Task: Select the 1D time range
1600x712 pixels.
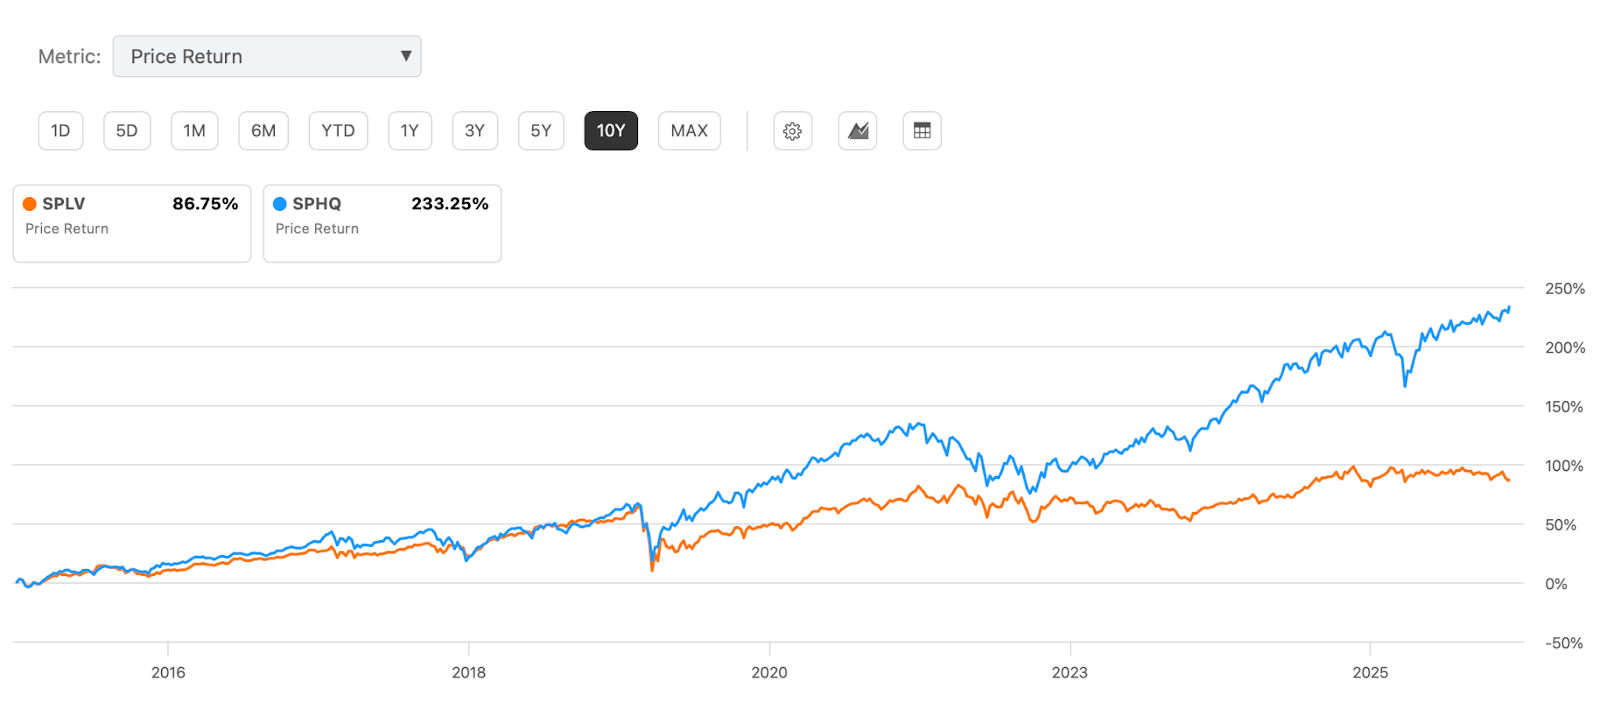Action: tap(61, 131)
